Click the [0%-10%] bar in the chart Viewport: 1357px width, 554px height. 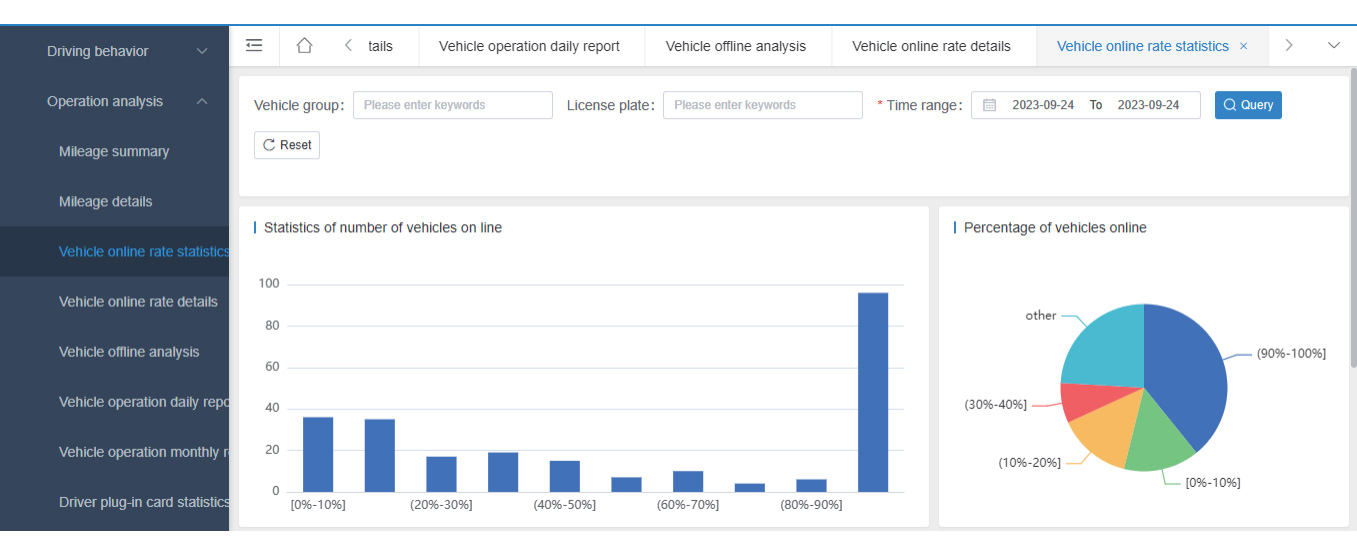tap(318, 454)
